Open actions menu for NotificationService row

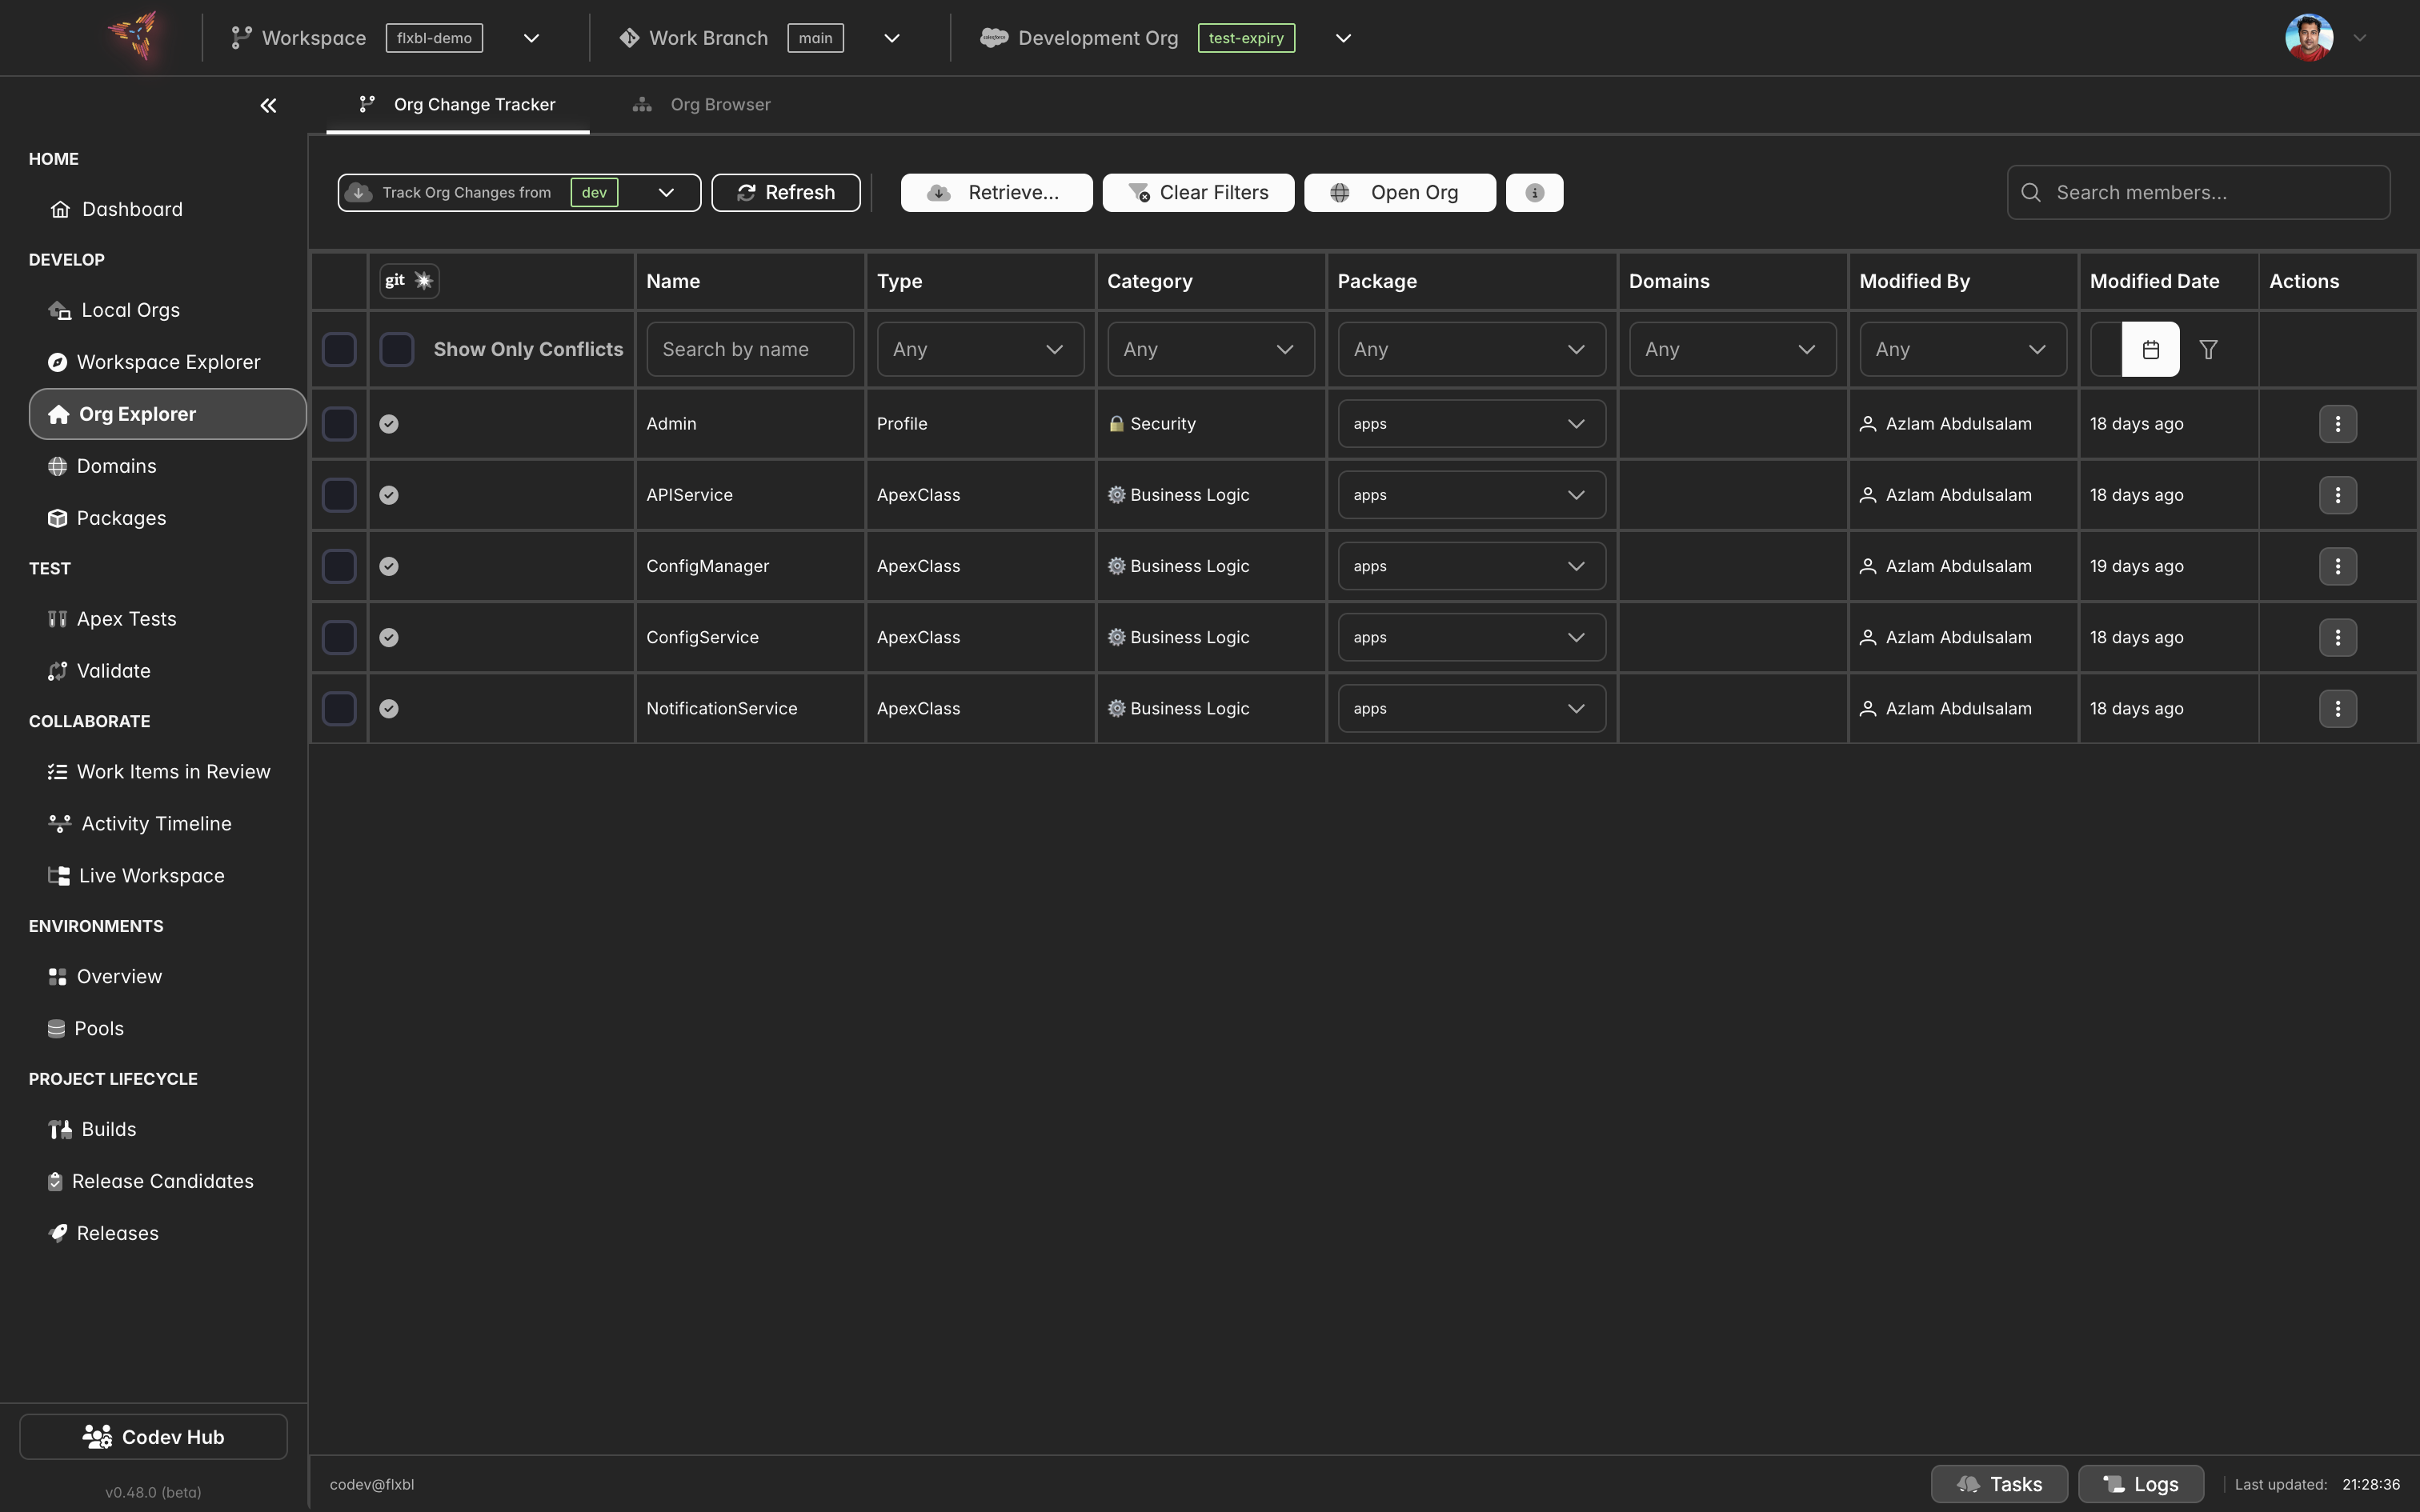coord(2337,708)
